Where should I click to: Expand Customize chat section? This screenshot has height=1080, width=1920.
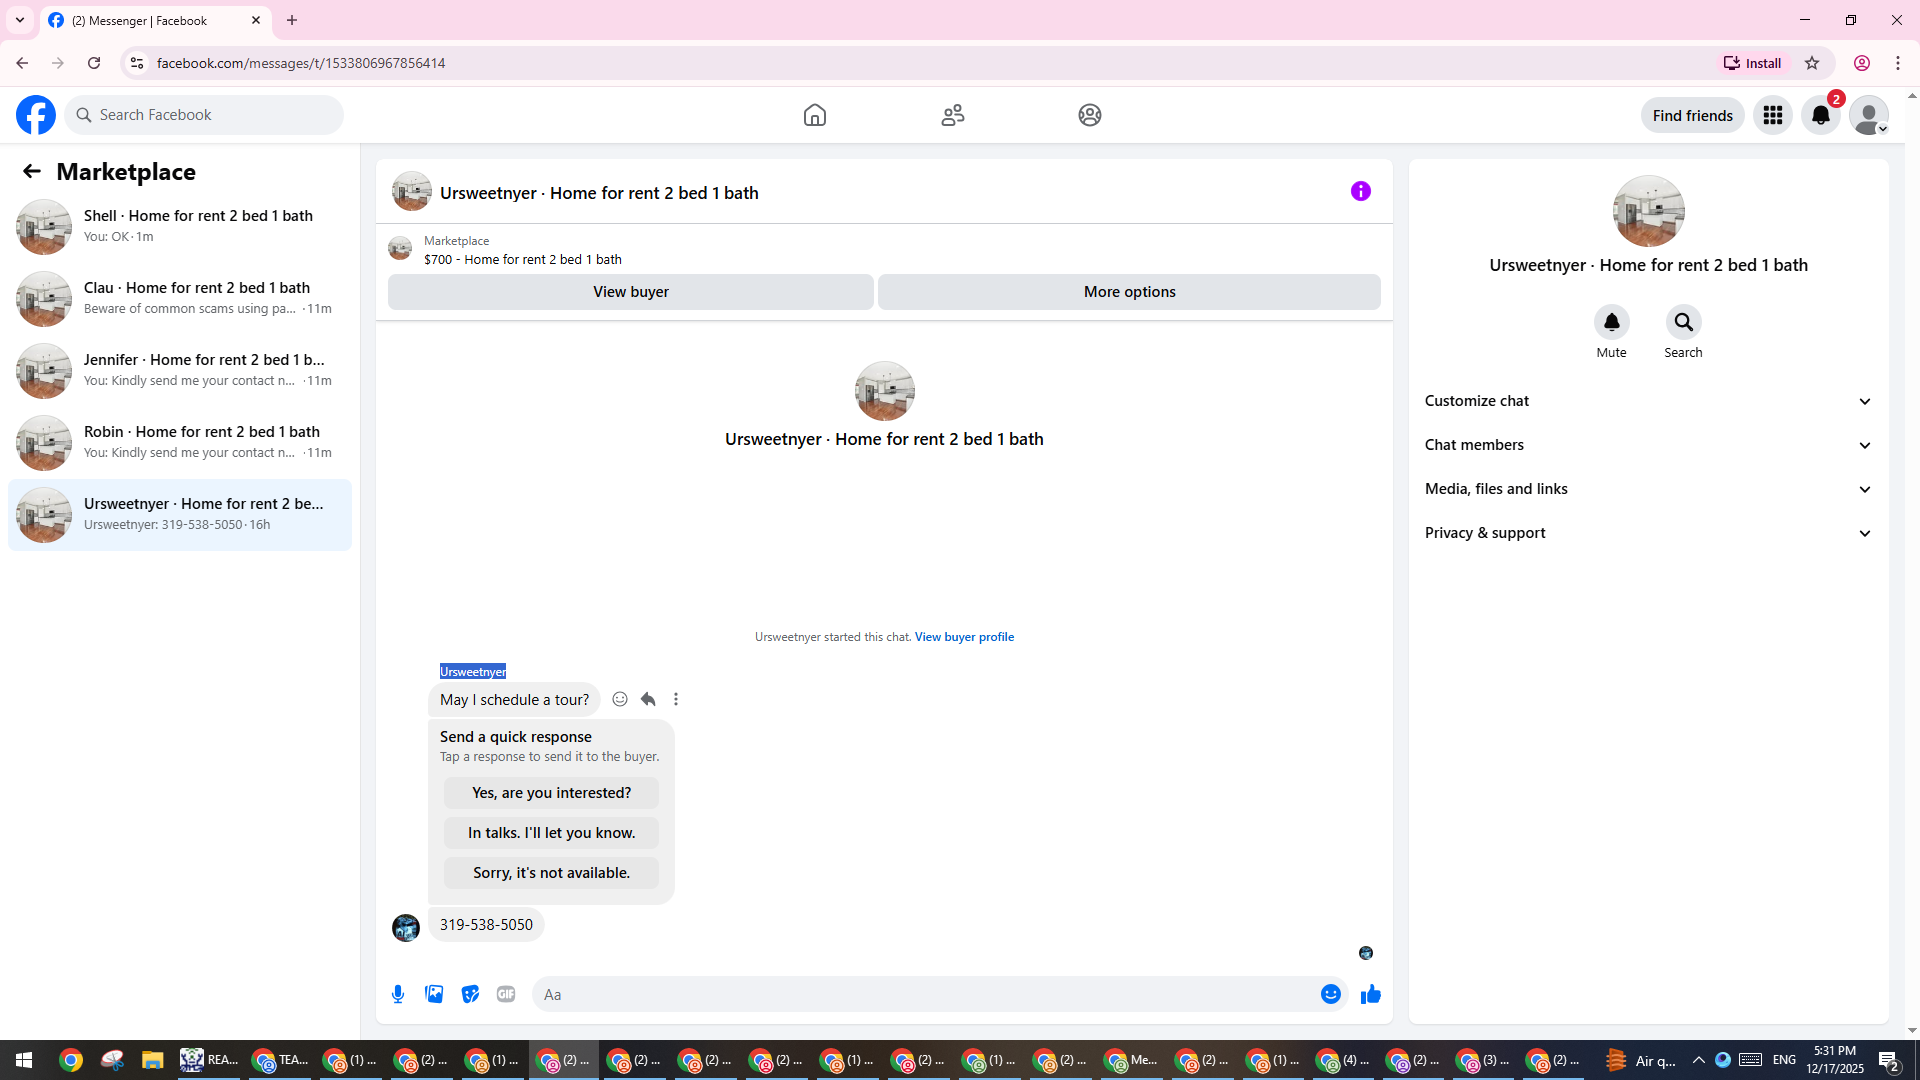(1648, 401)
